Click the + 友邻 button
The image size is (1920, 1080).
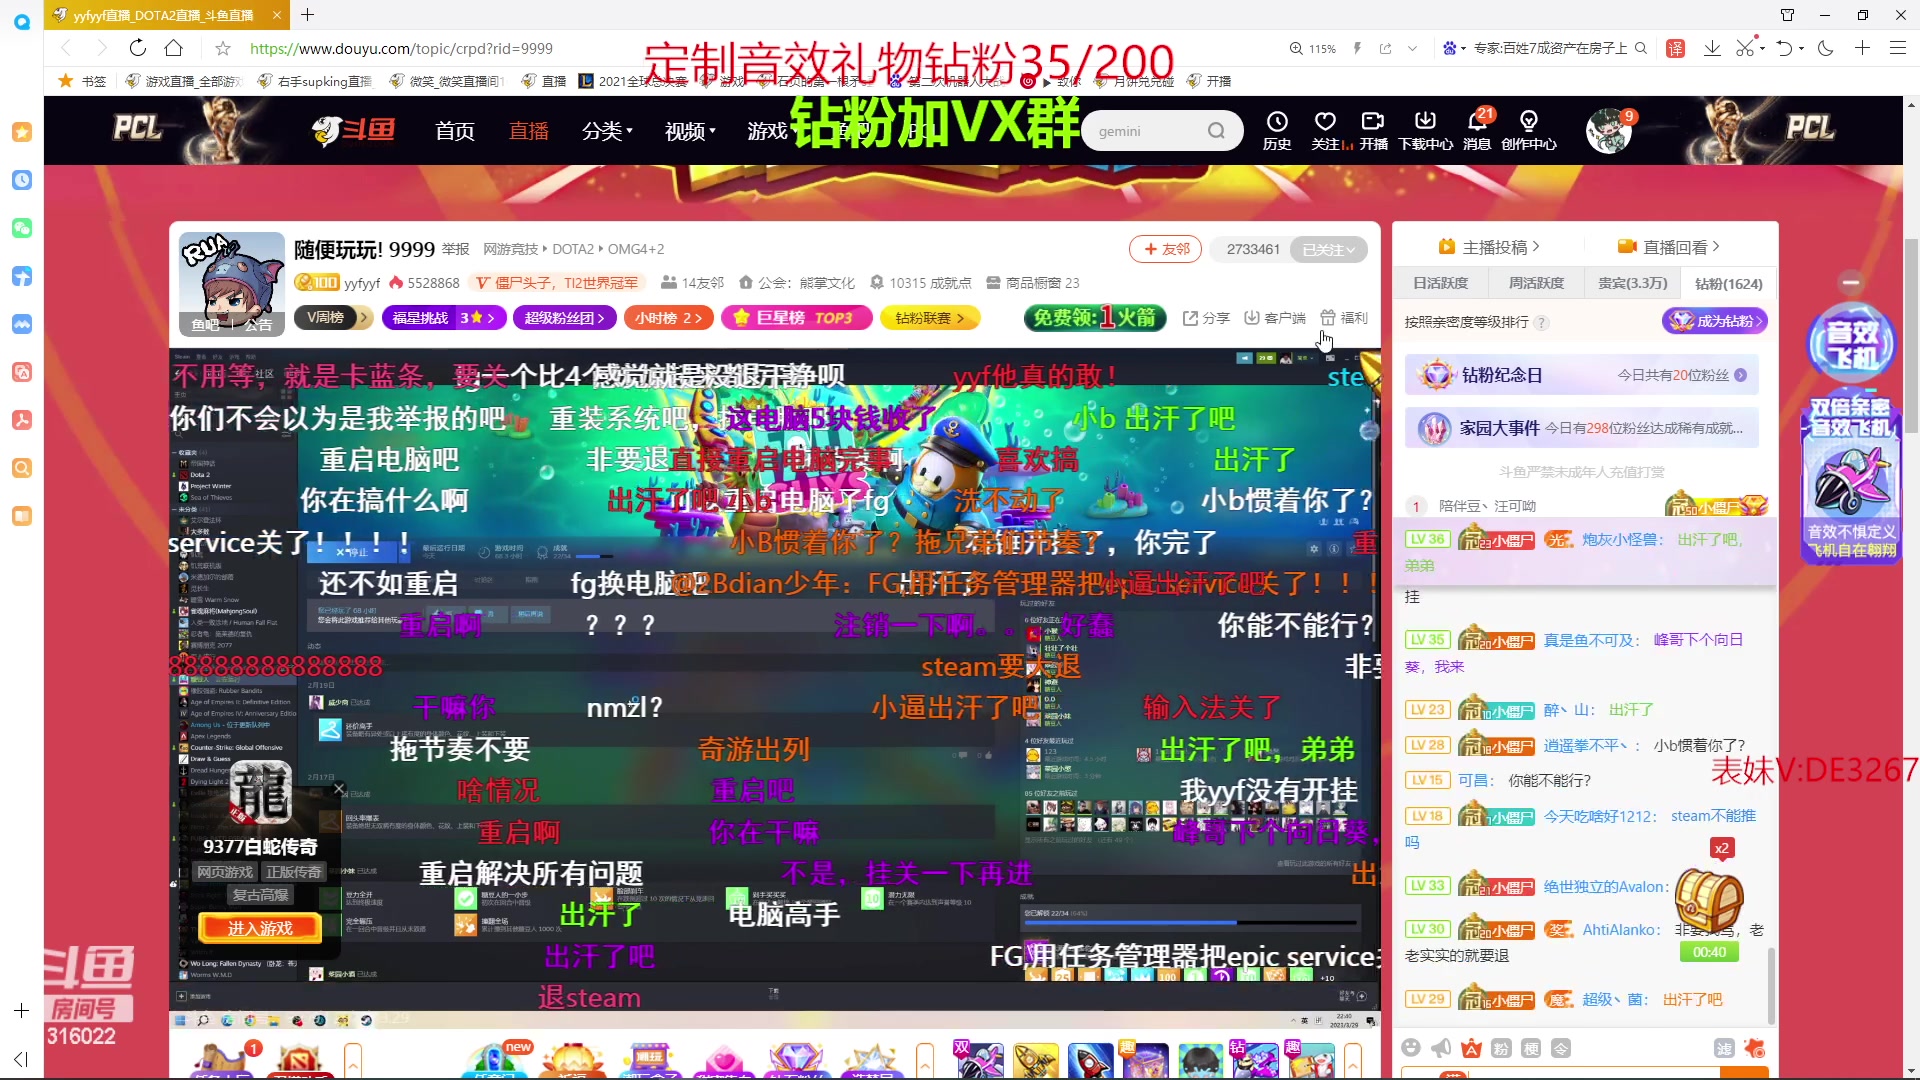coord(1165,249)
